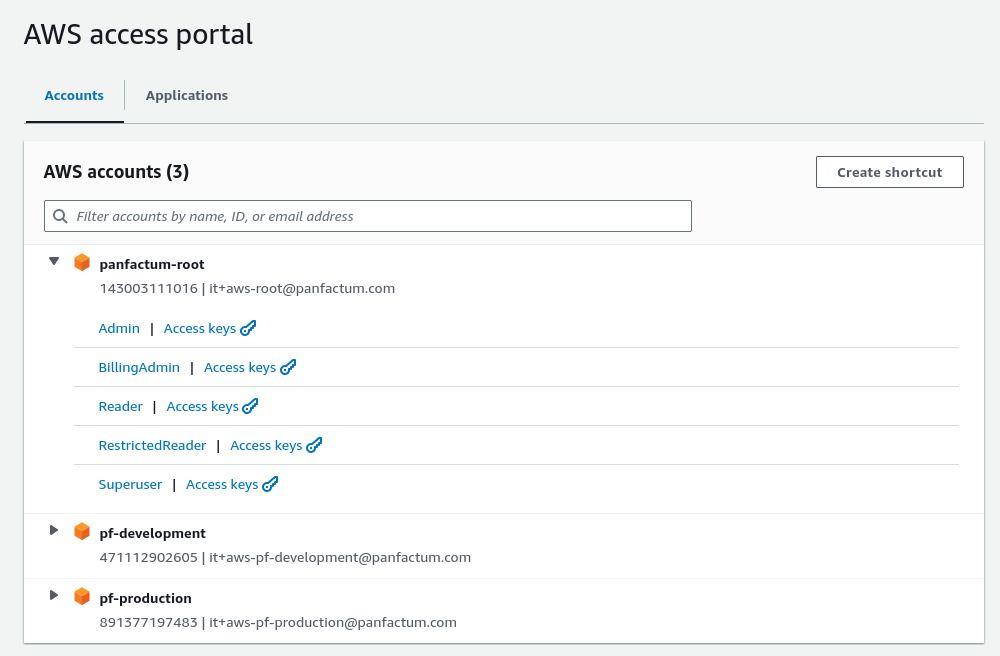Click the key icon beside BillingAdmin's Access keys

click(288, 366)
